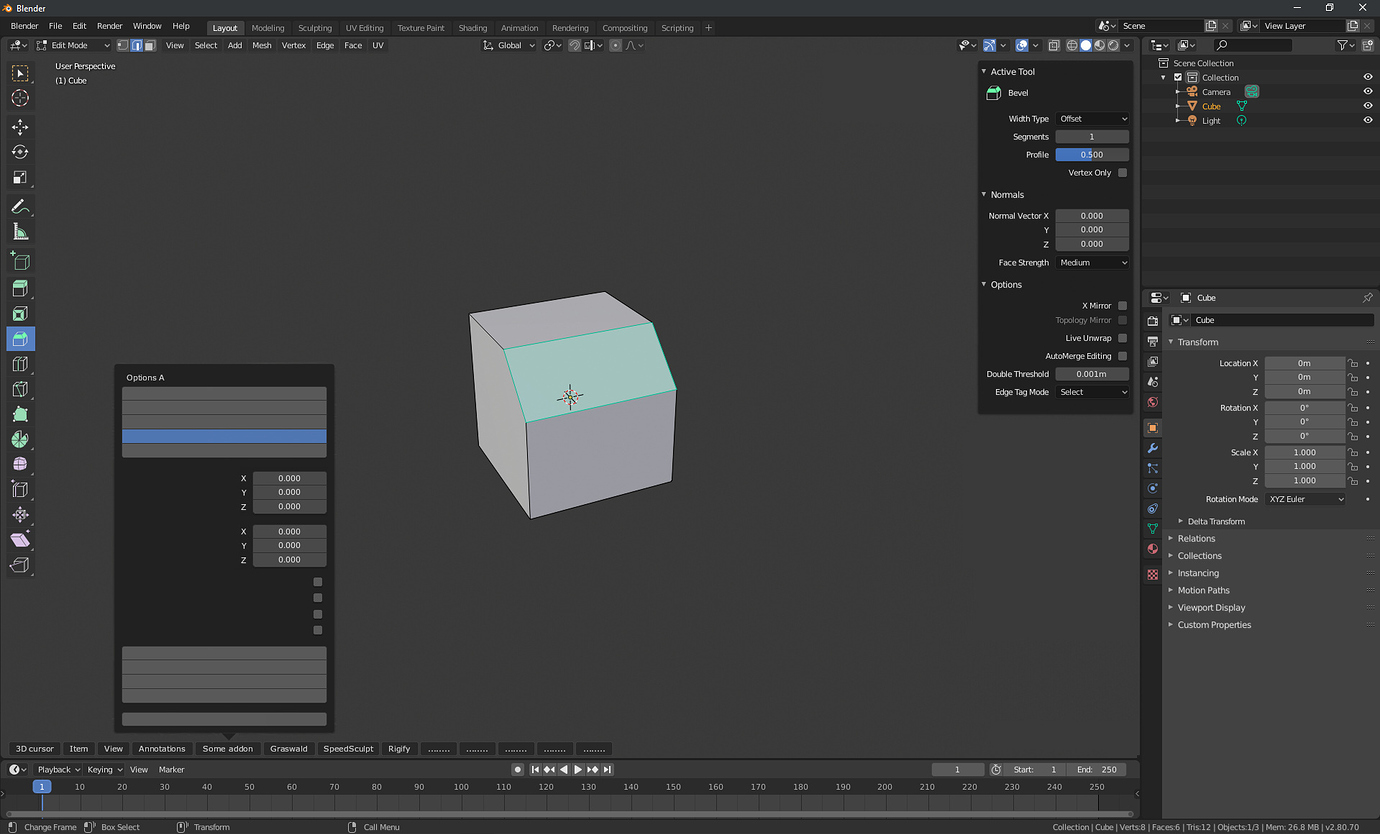Click the Marker button in timeline
This screenshot has width=1380, height=834.
tap(172, 770)
